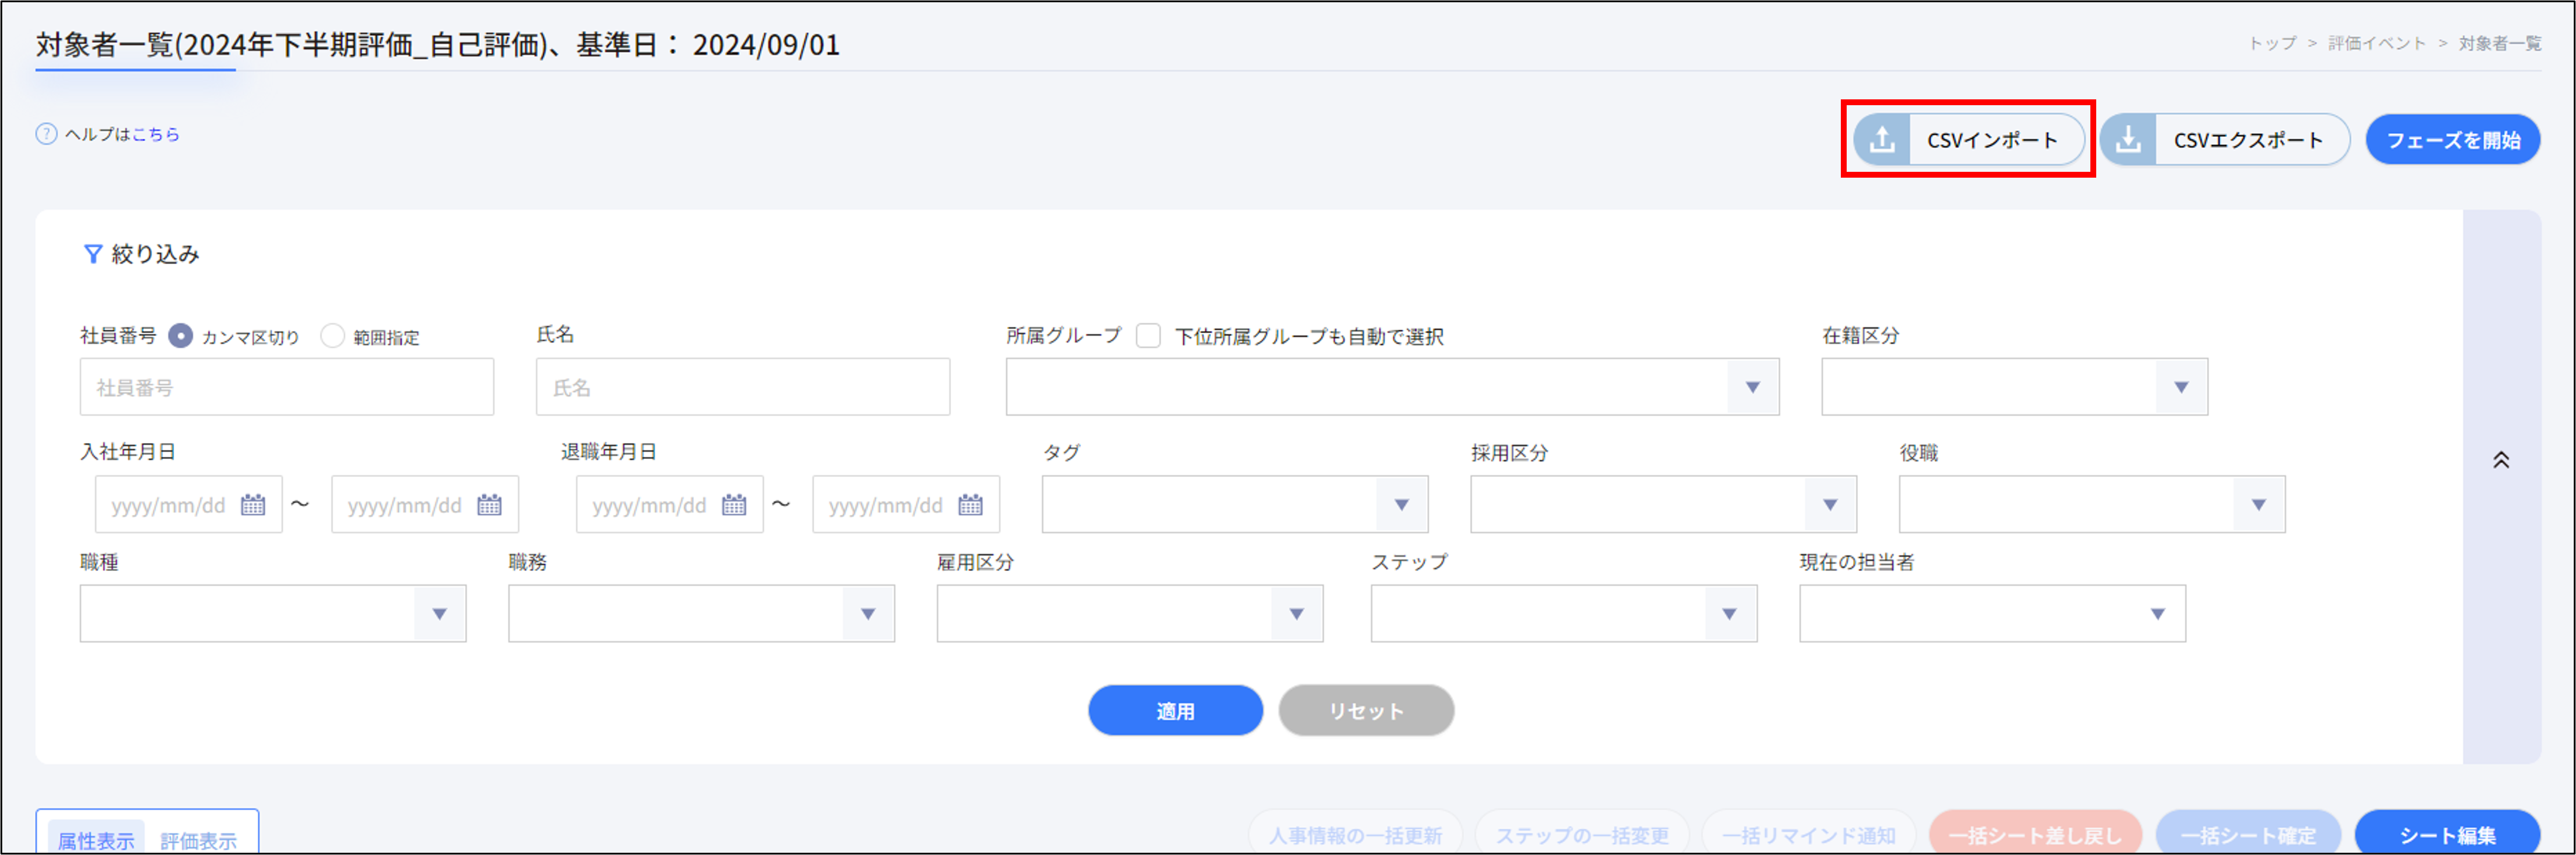Open the 在籍区分 dropdown
Screen dimensions: 2576x855
coord(2182,387)
